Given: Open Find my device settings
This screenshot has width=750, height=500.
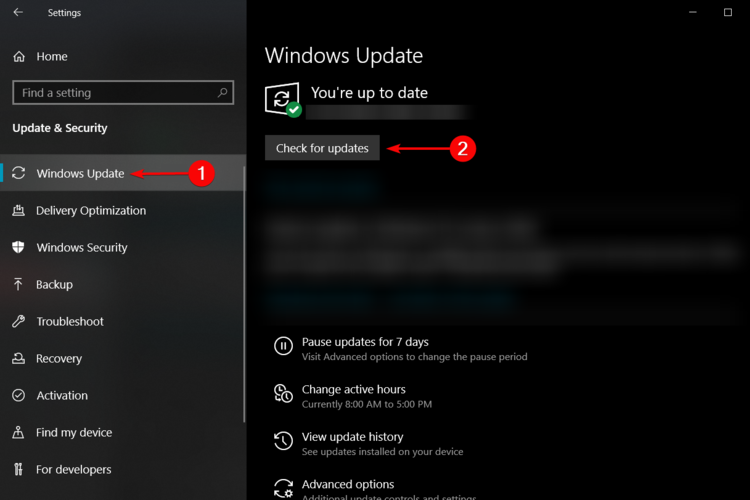Looking at the screenshot, I should (123, 432).
